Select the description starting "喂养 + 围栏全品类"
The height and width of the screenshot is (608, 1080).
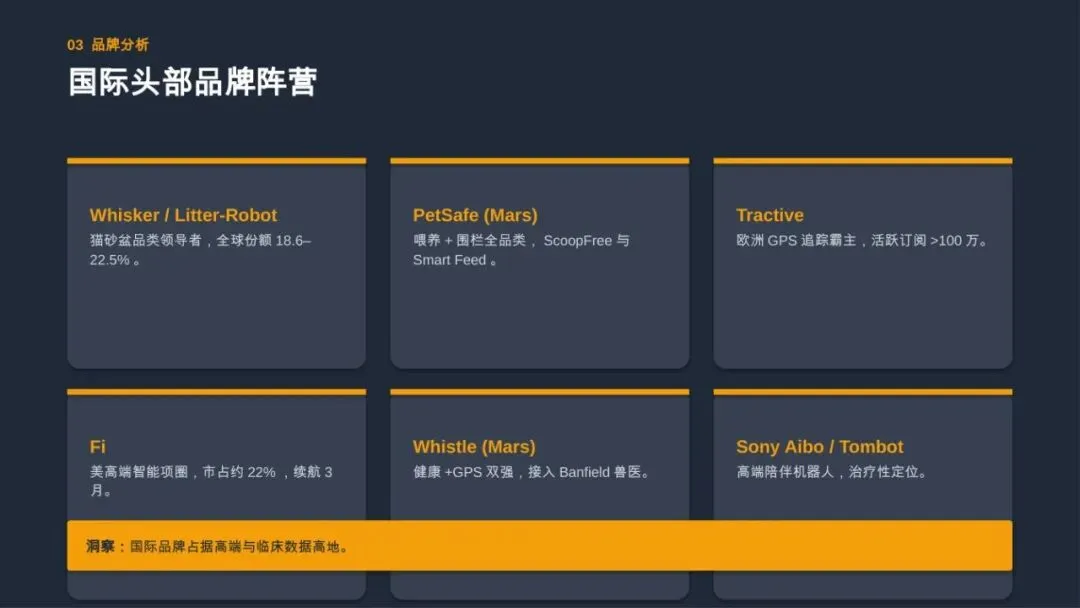521,250
